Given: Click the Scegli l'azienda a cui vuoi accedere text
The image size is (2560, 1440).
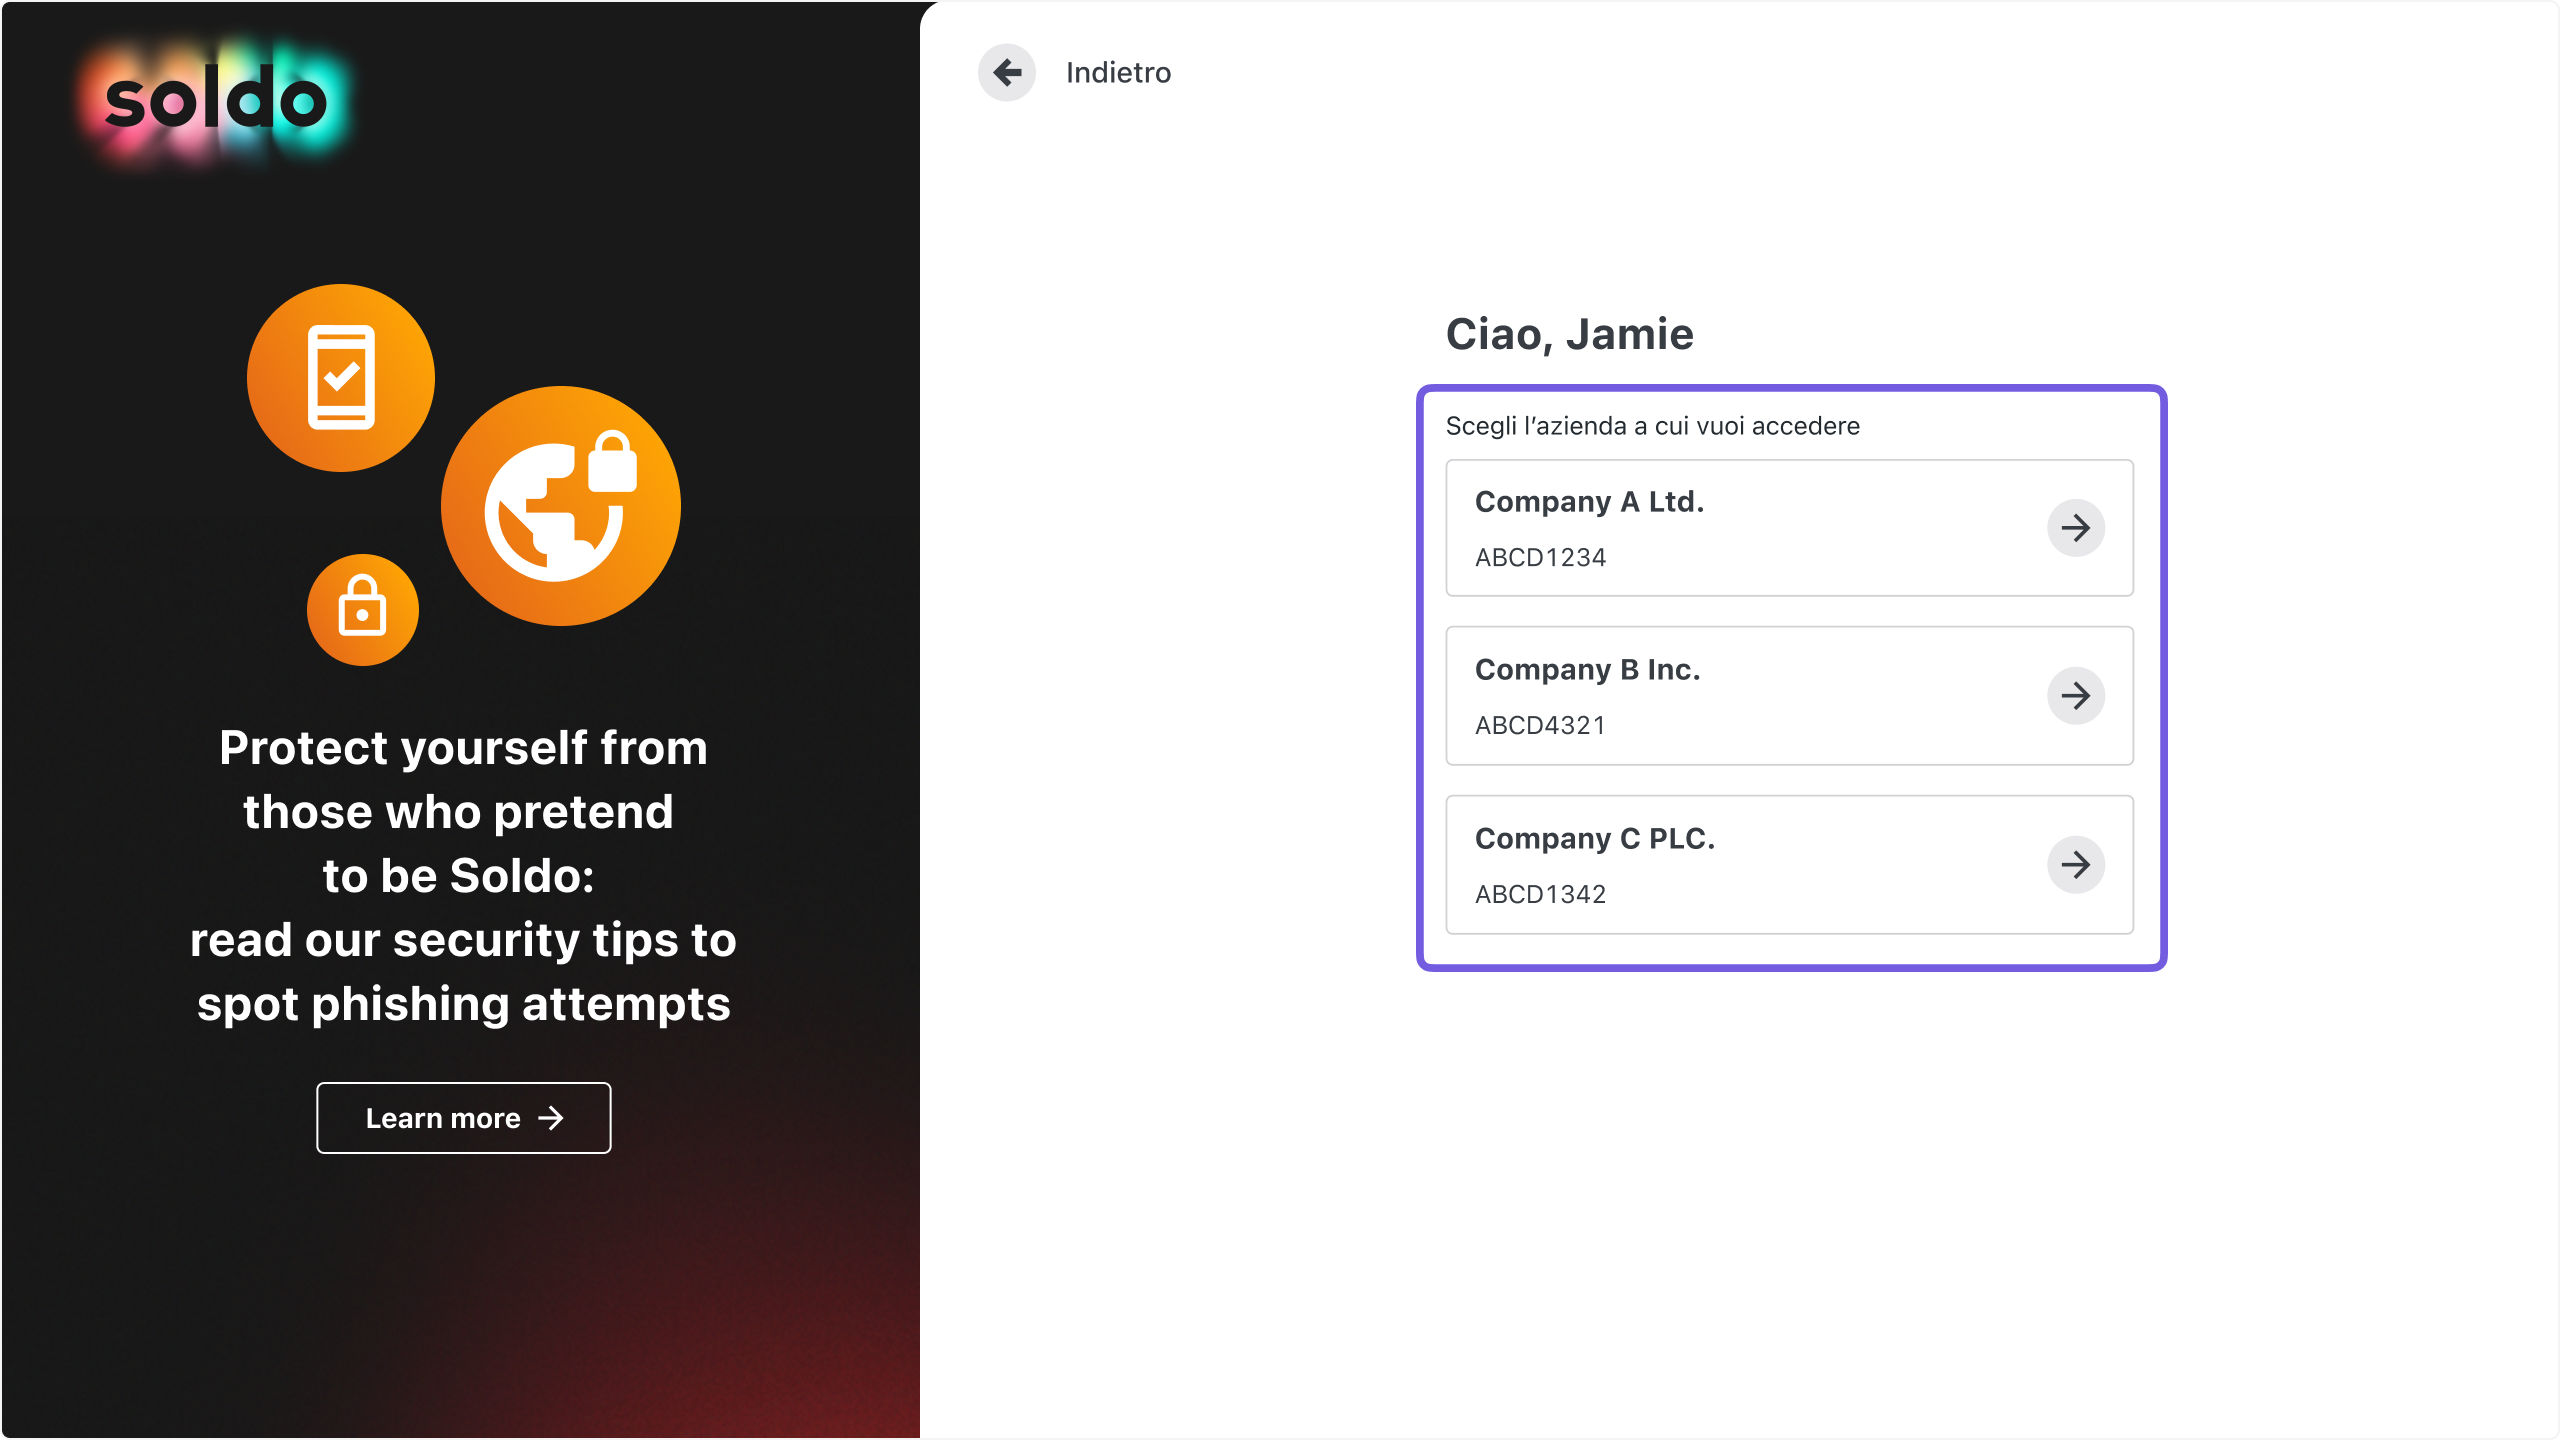Looking at the screenshot, I should (1653, 426).
